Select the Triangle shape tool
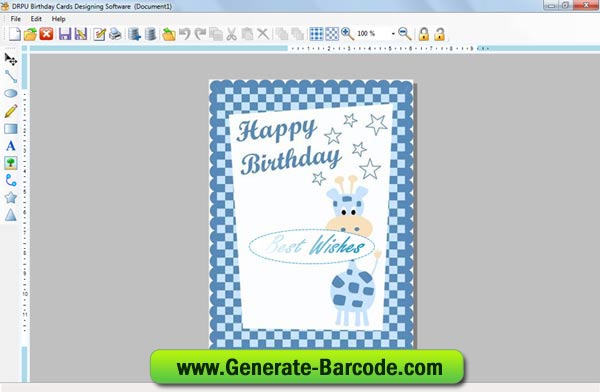The height and width of the screenshot is (392, 600). pos(11,215)
